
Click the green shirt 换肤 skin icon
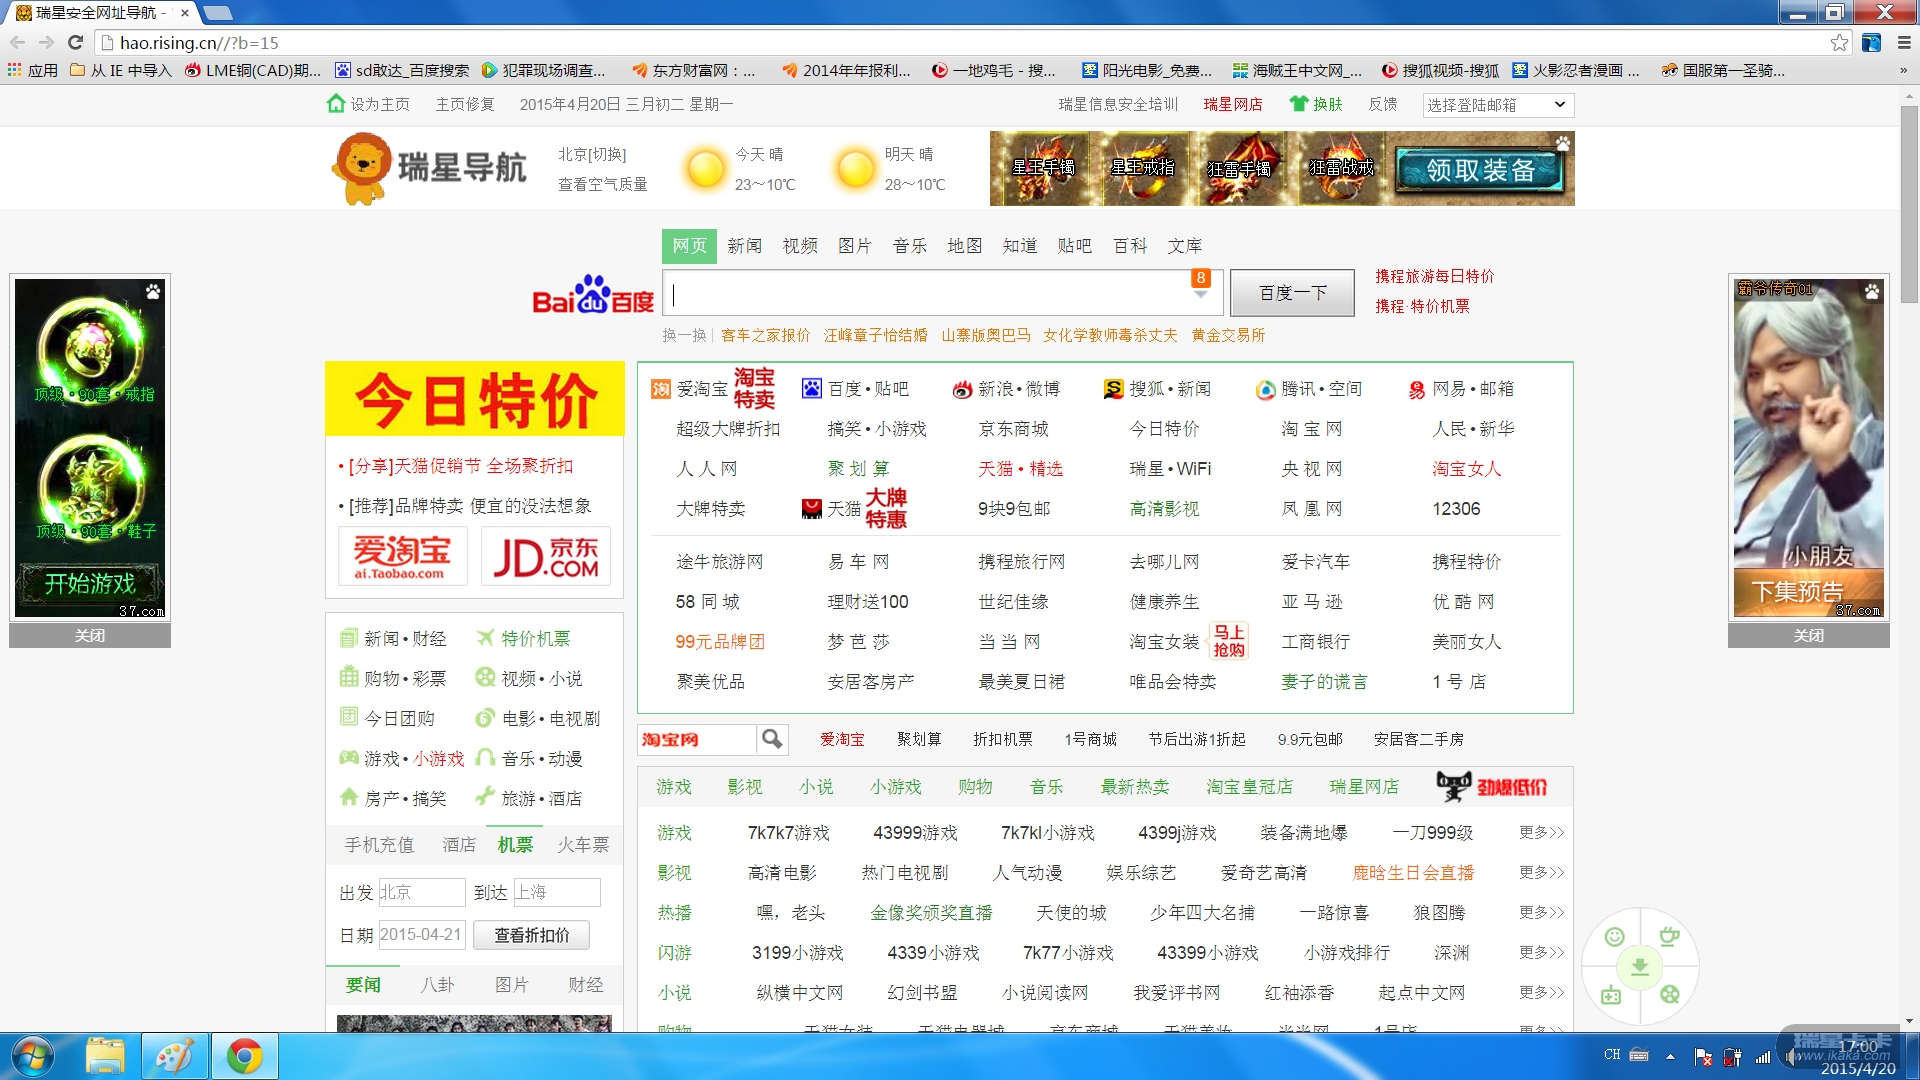(x=1298, y=104)
